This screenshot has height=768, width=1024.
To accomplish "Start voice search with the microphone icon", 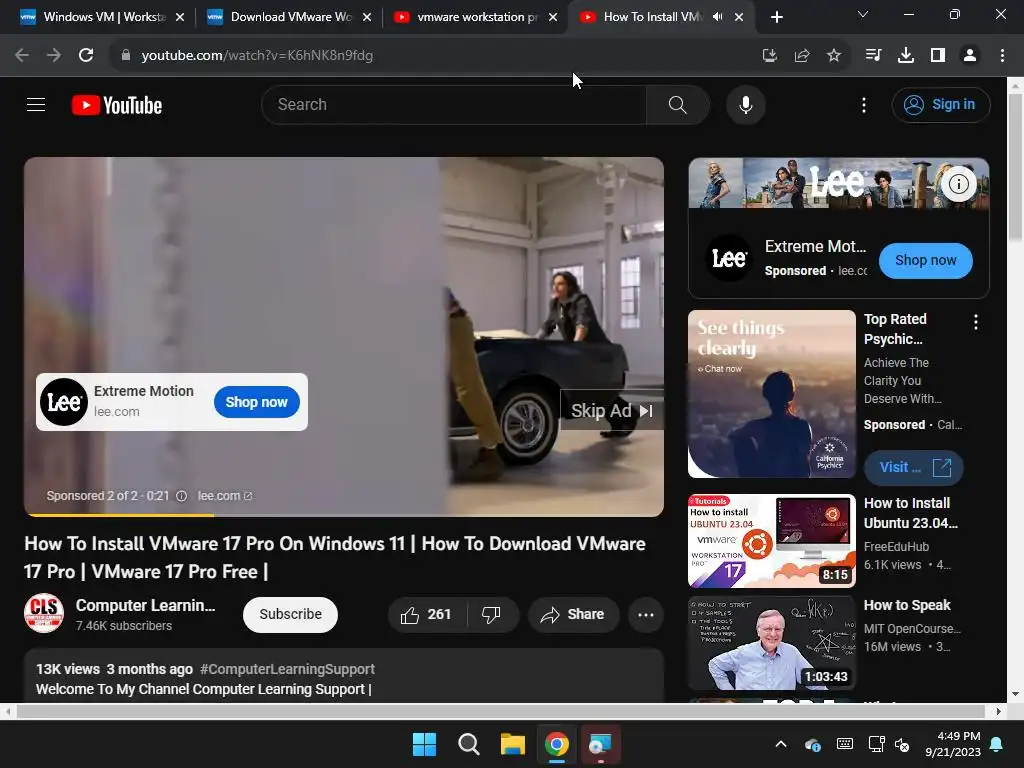I will pyautogui.click(x=746, y=104).
